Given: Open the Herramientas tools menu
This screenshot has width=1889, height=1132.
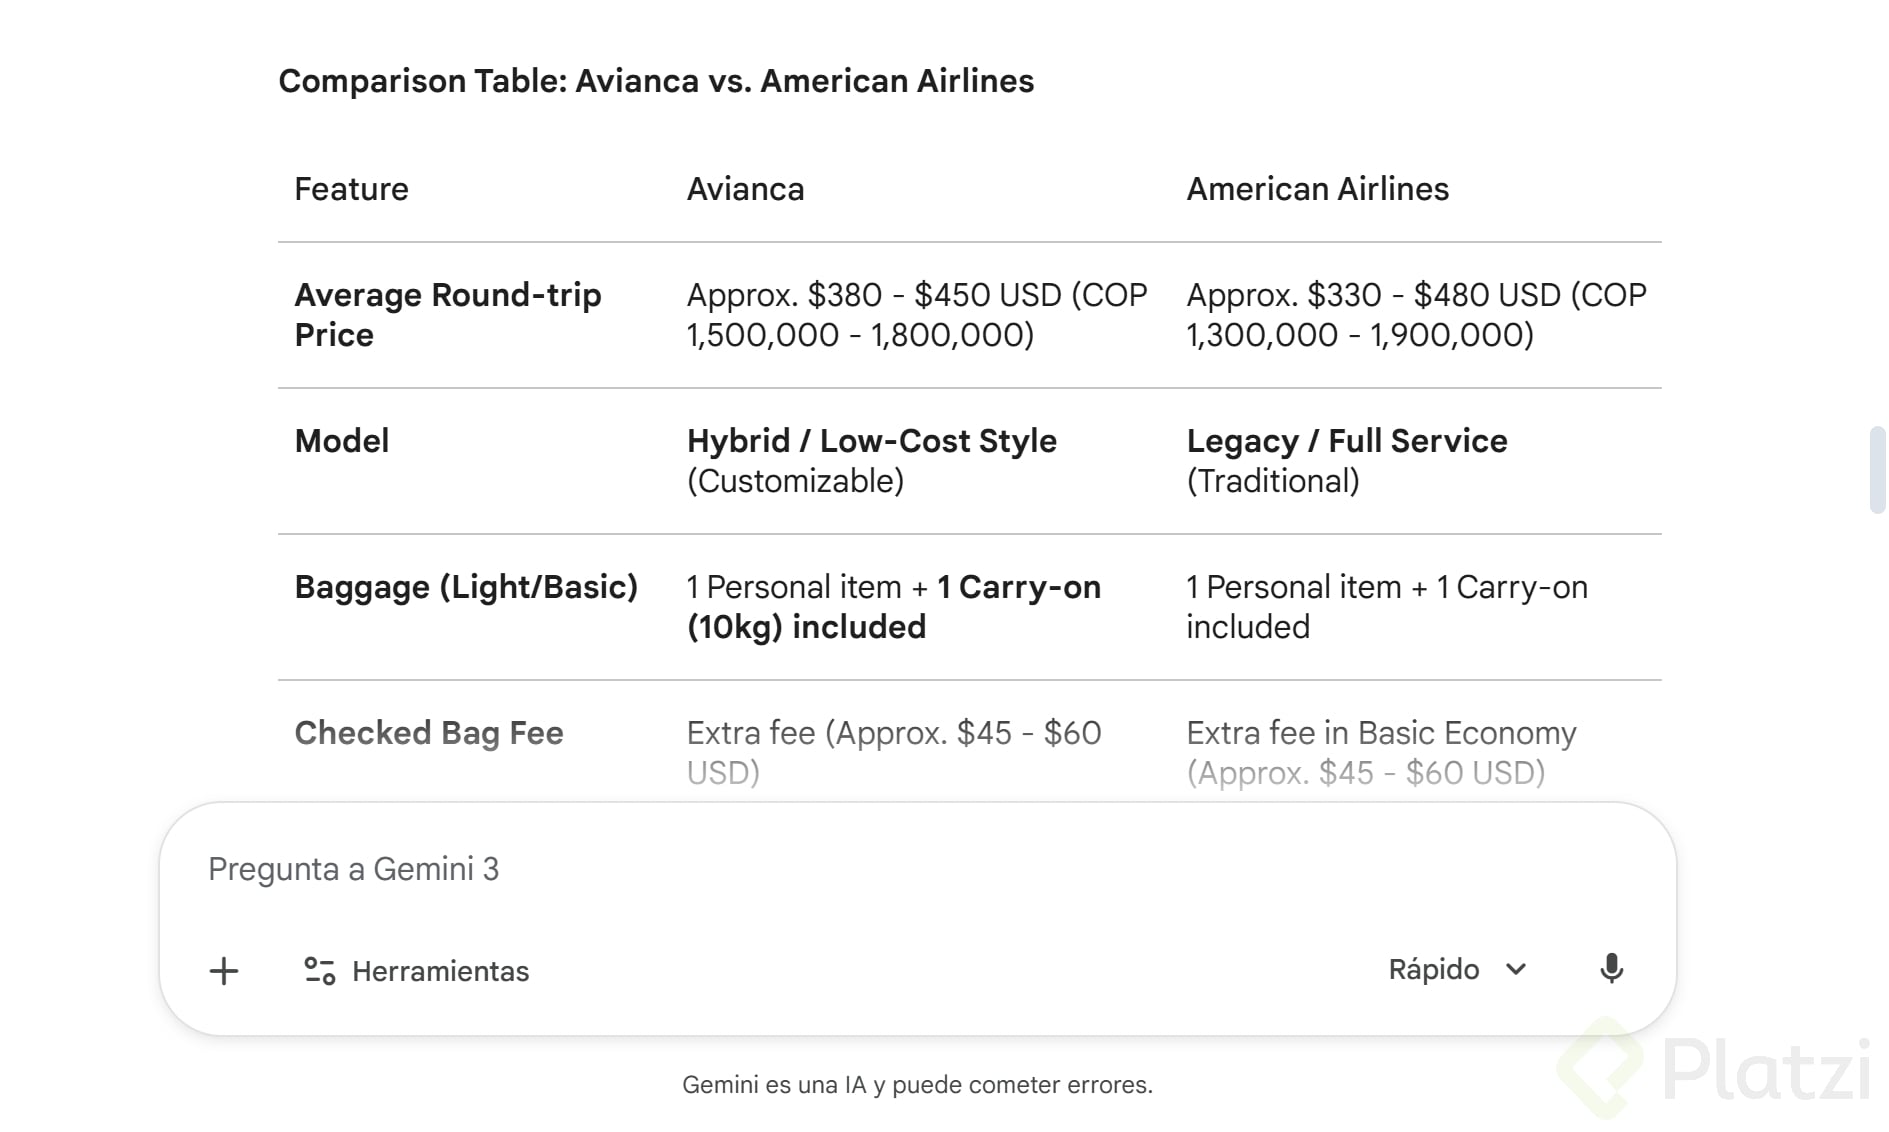Looking at the screenshot, I should (416, 971).
